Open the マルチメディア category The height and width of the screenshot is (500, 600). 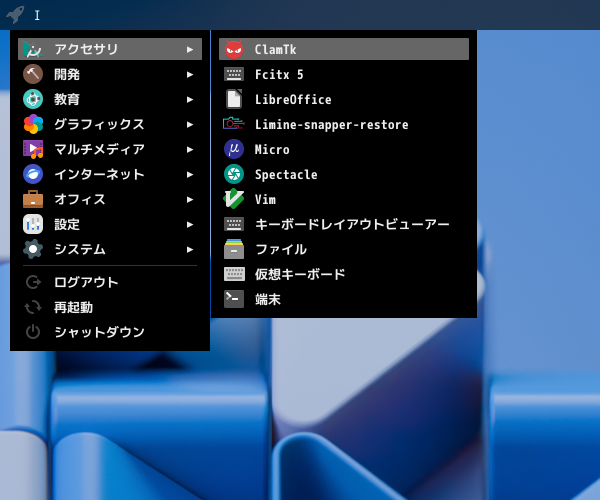click(110, 149)
